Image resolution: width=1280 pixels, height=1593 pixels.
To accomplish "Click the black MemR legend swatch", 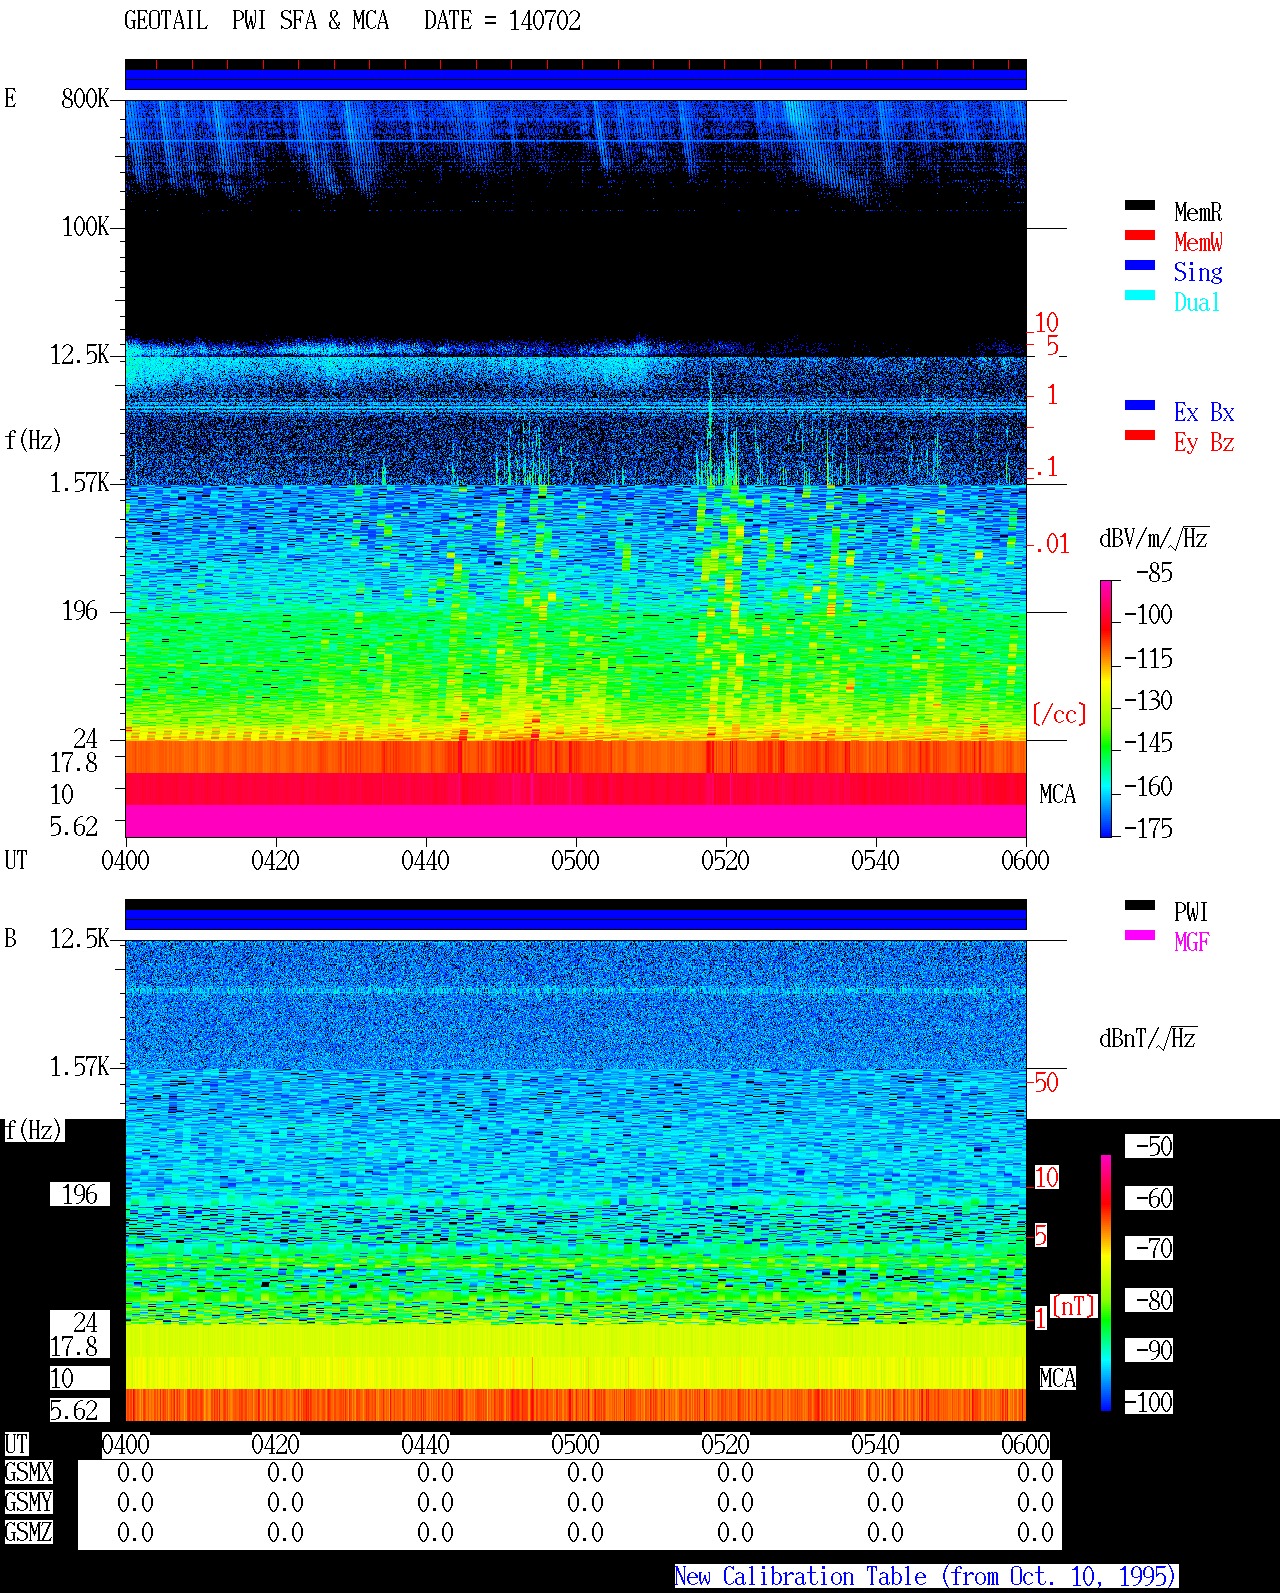I will (1140, 205).
